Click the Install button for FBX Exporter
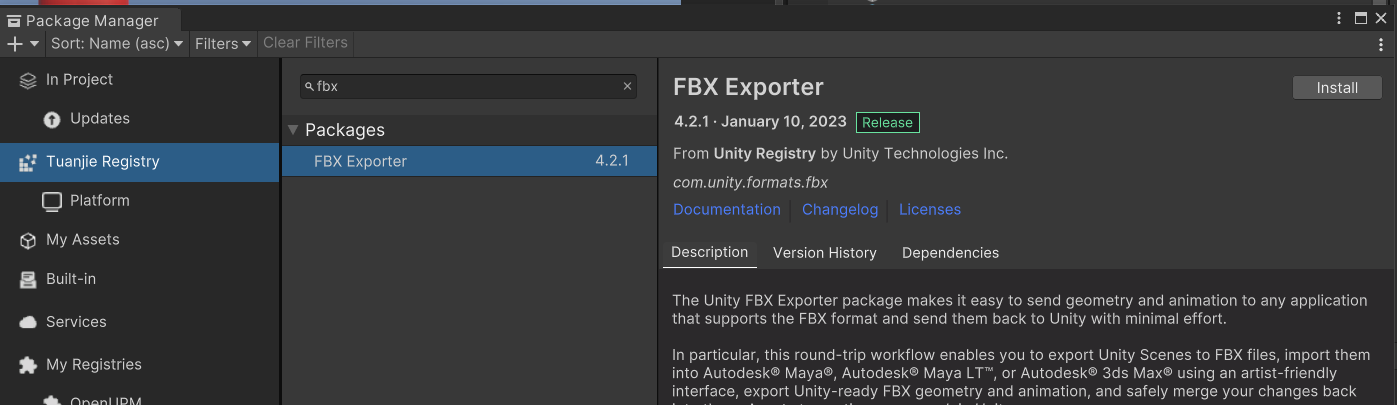 coord(1337,88)
